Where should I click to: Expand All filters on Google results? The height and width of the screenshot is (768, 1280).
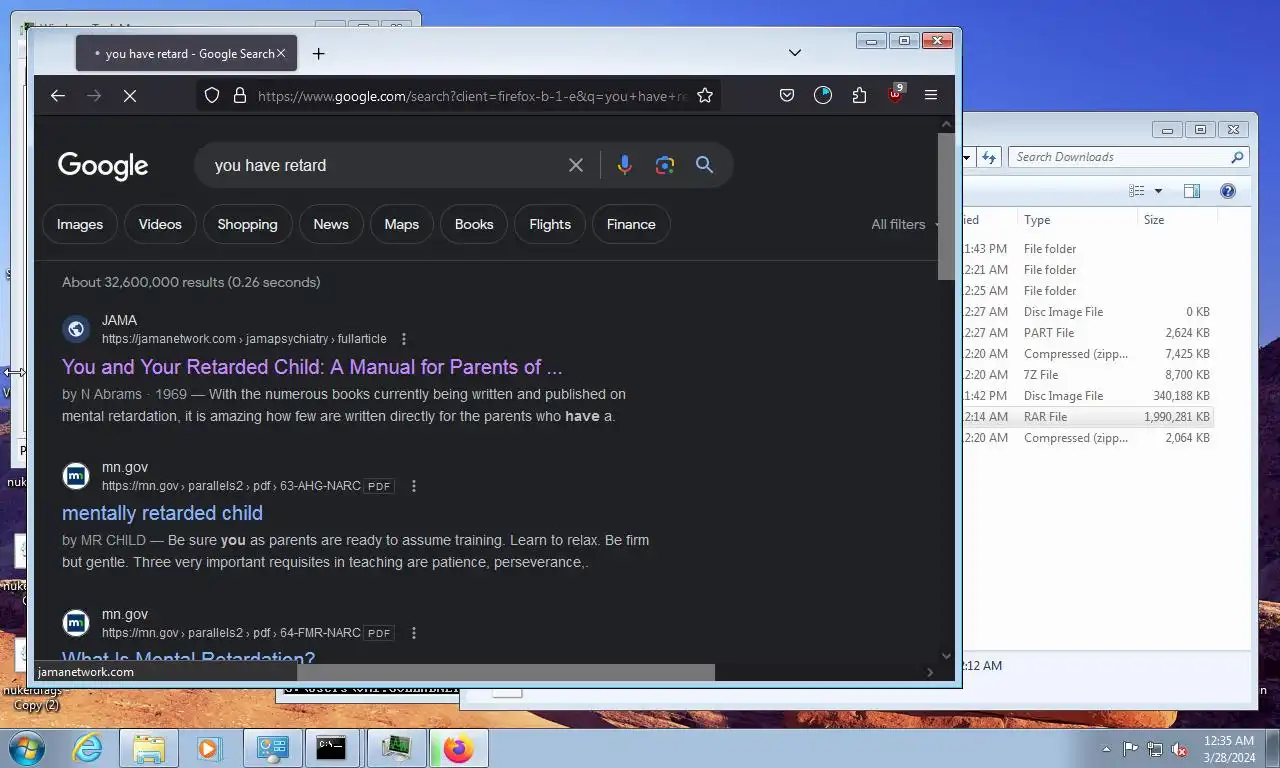tap(904, 224)
